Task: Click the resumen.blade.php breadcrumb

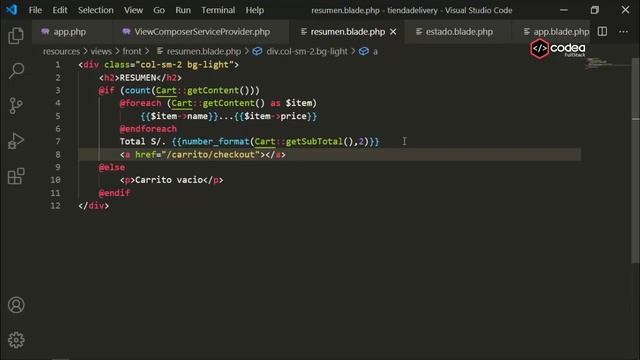Action: tap(199, 51)
